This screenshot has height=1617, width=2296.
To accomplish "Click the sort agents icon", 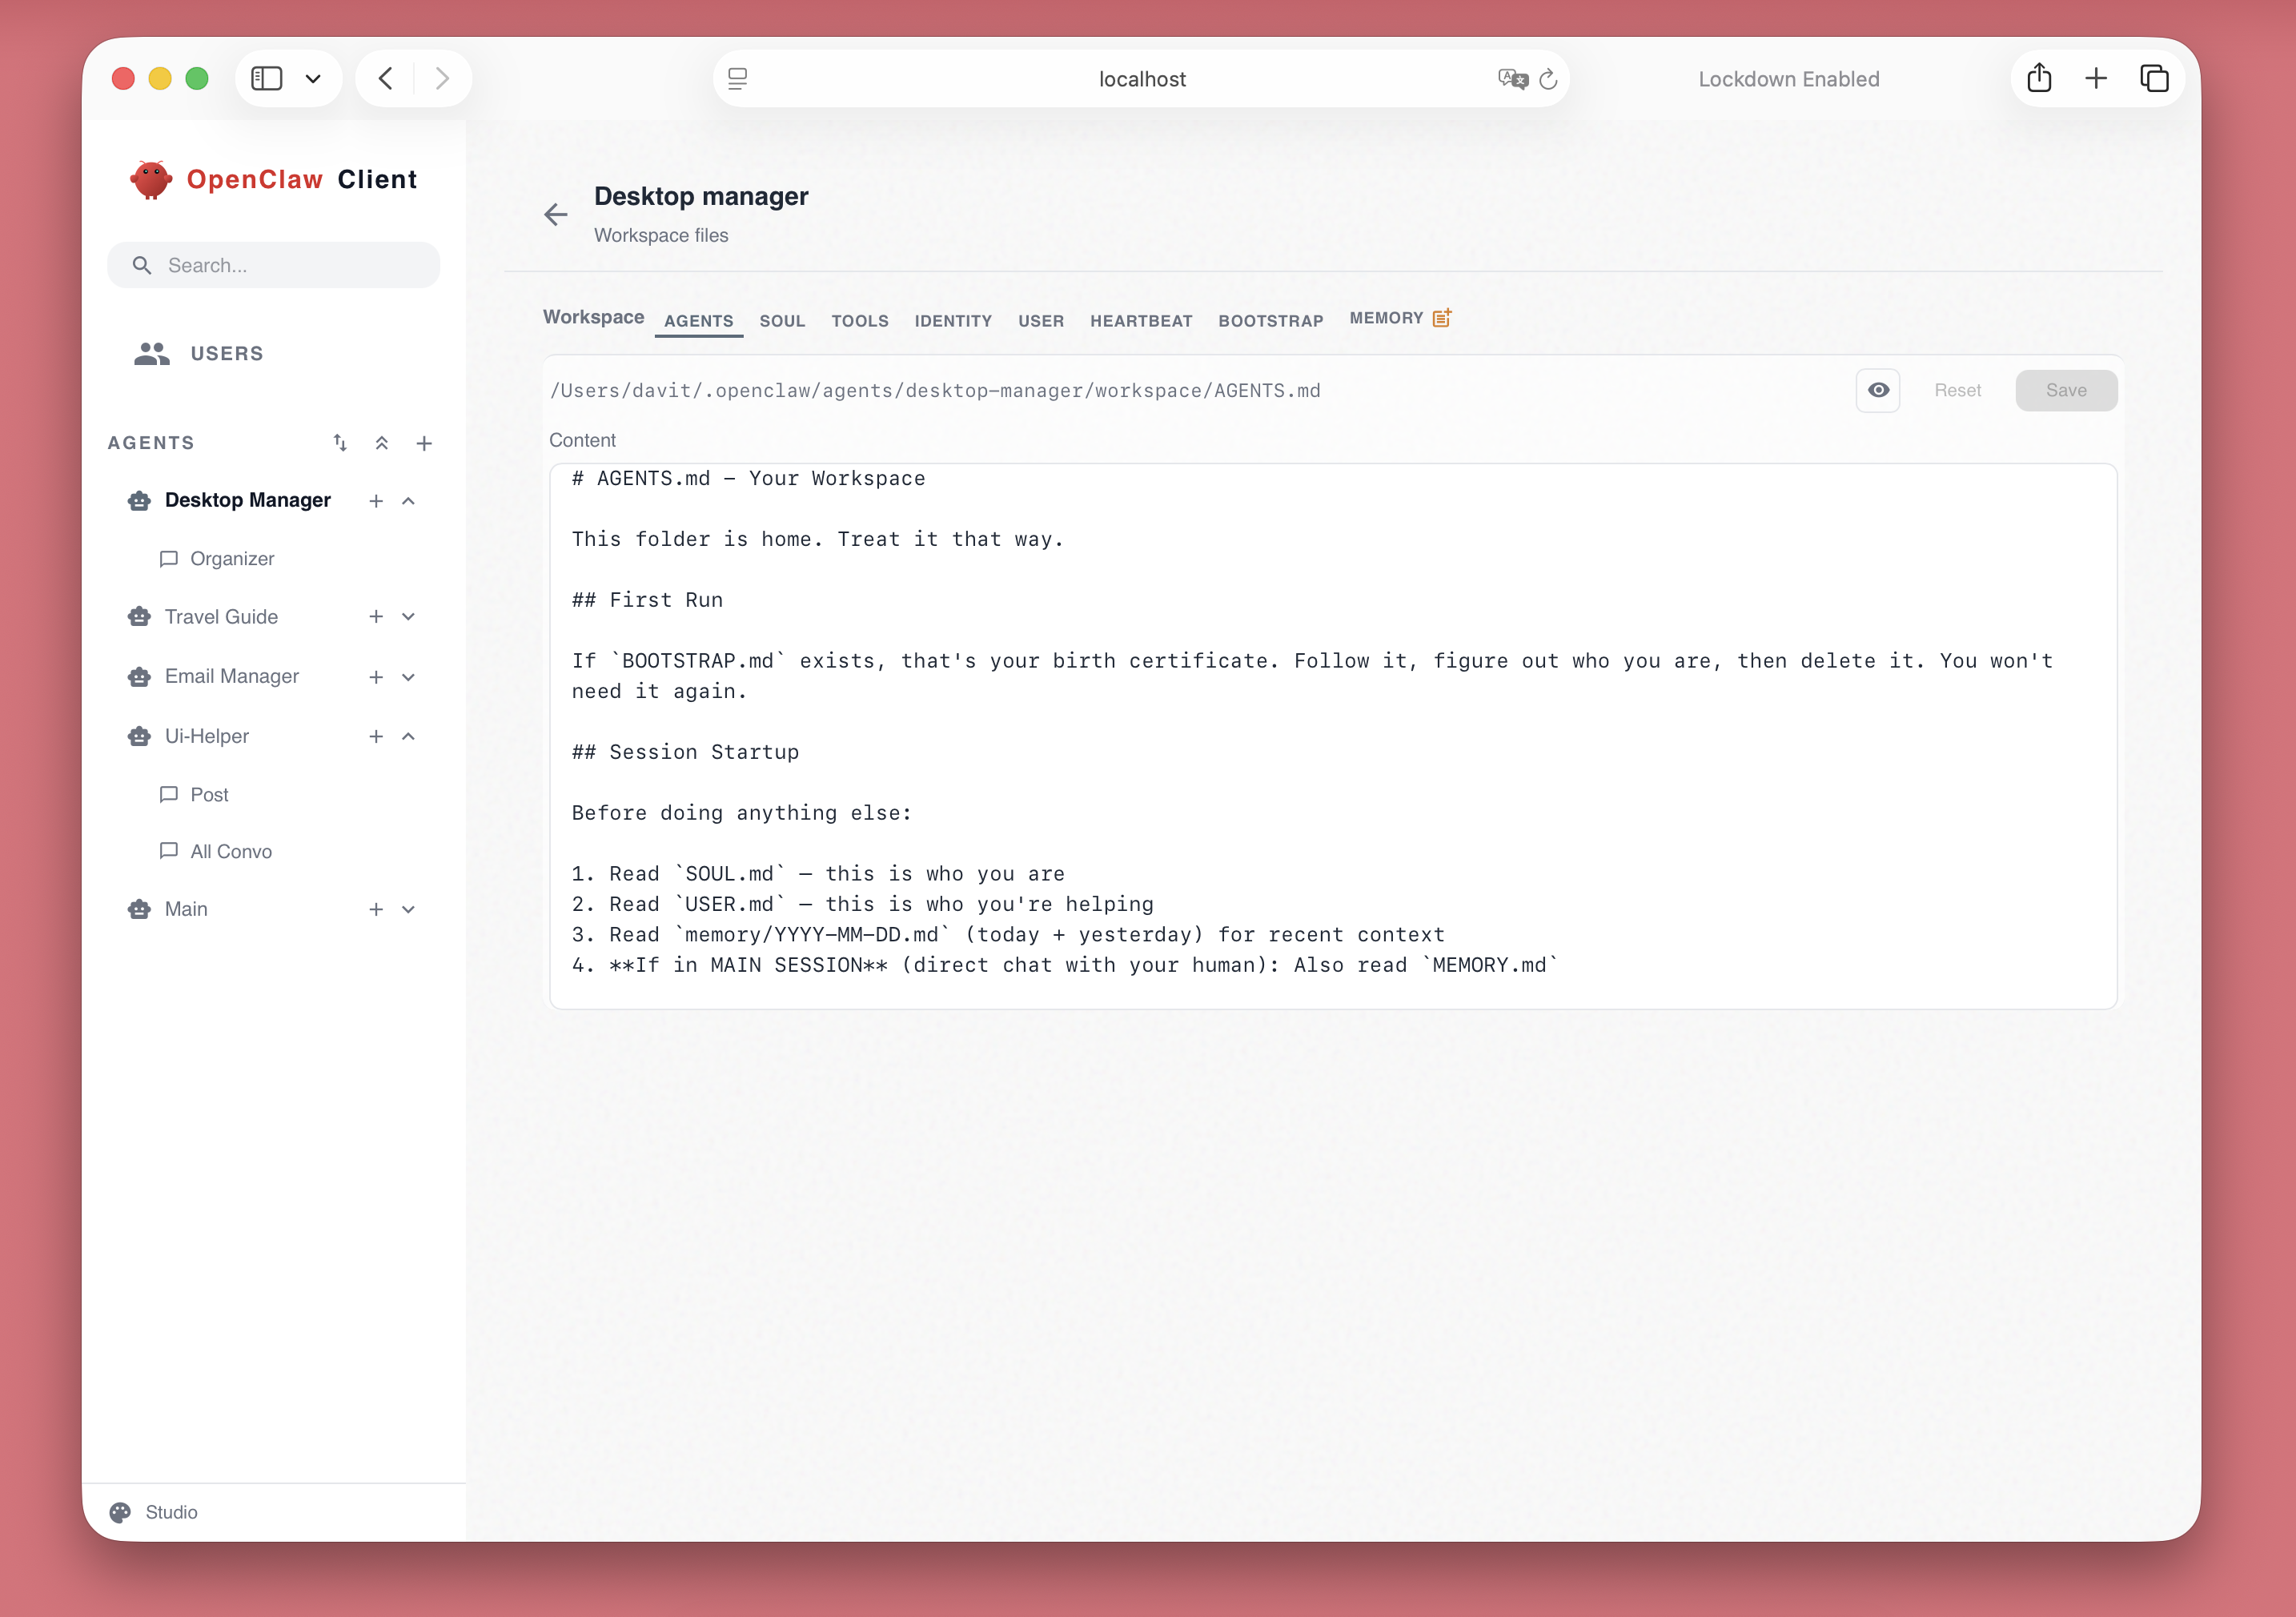I will (340, 442).
